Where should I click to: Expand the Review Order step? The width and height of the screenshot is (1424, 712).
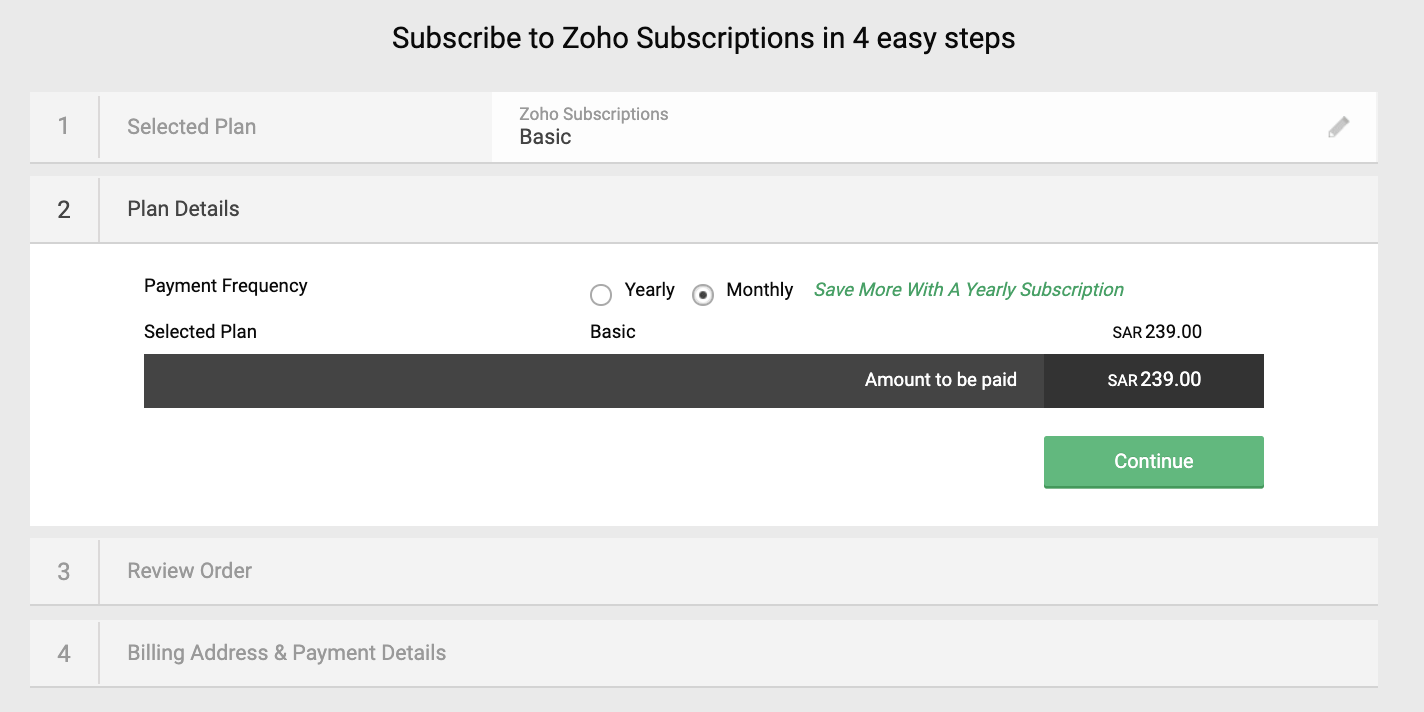pyautogui.click(x=189, y=571)
